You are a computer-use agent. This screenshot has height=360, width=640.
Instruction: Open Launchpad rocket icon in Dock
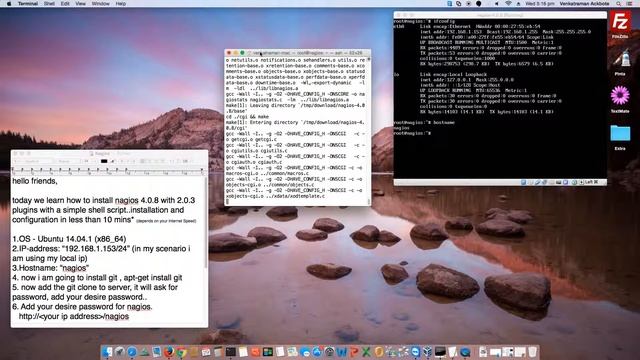tap(119, 352)
